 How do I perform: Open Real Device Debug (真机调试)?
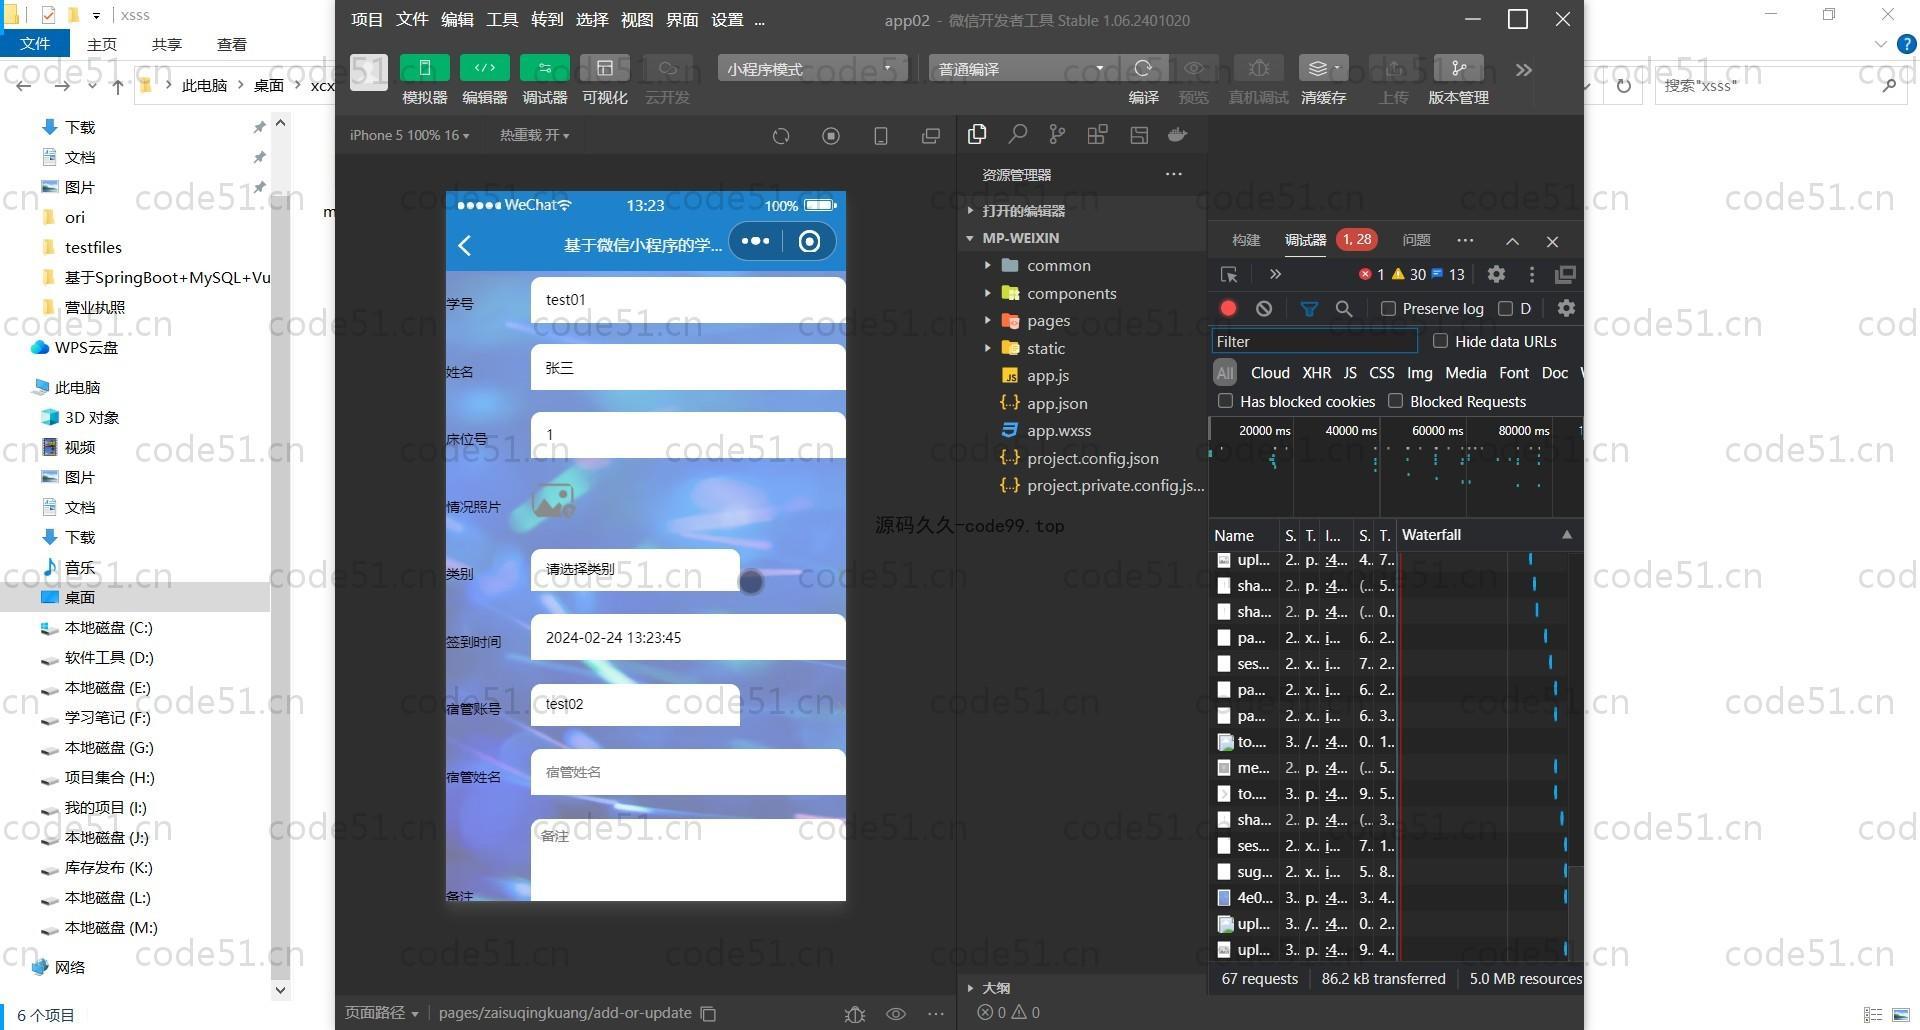tap(1258, 68)
